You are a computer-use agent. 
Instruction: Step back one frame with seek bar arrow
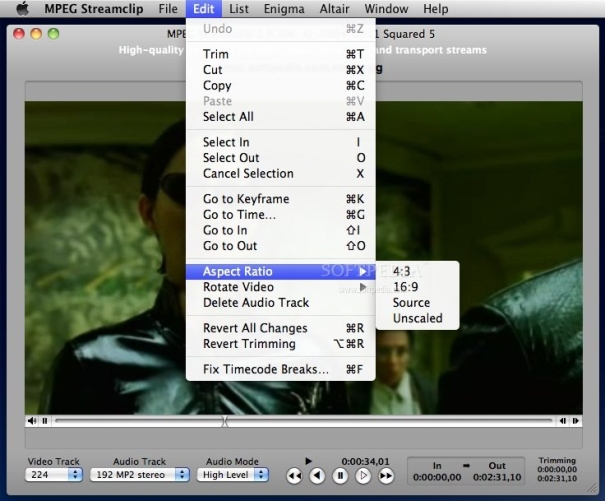[563, 421]
